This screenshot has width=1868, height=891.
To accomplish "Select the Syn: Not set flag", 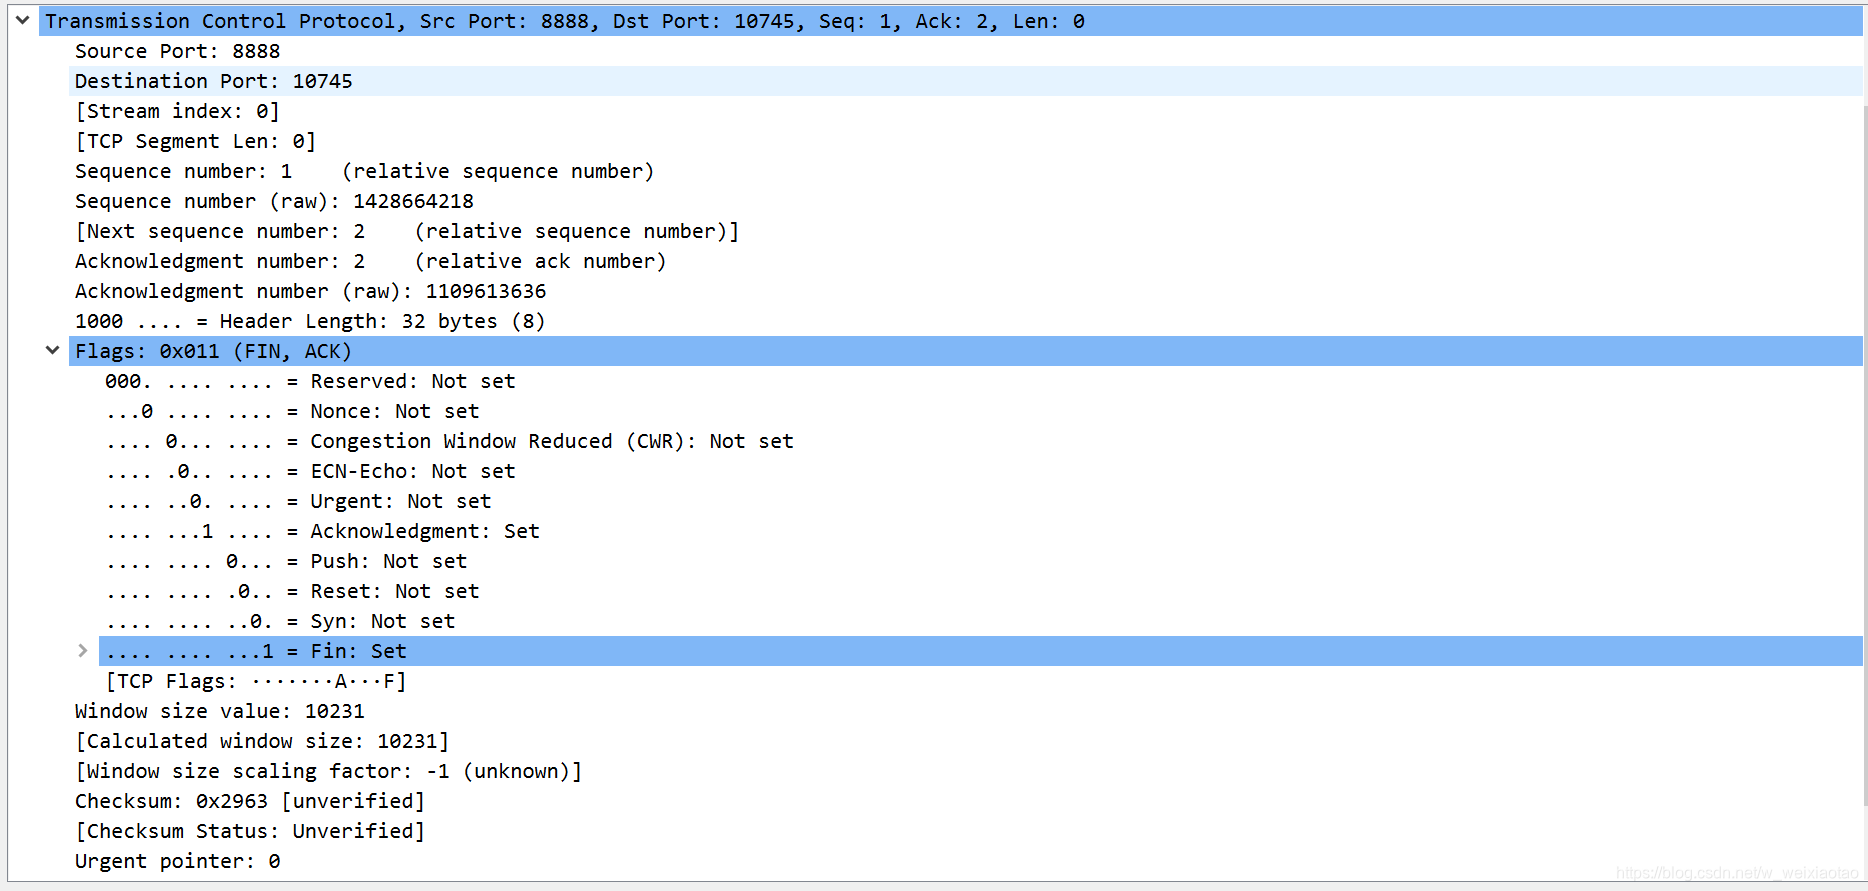I will click(980, 621).
